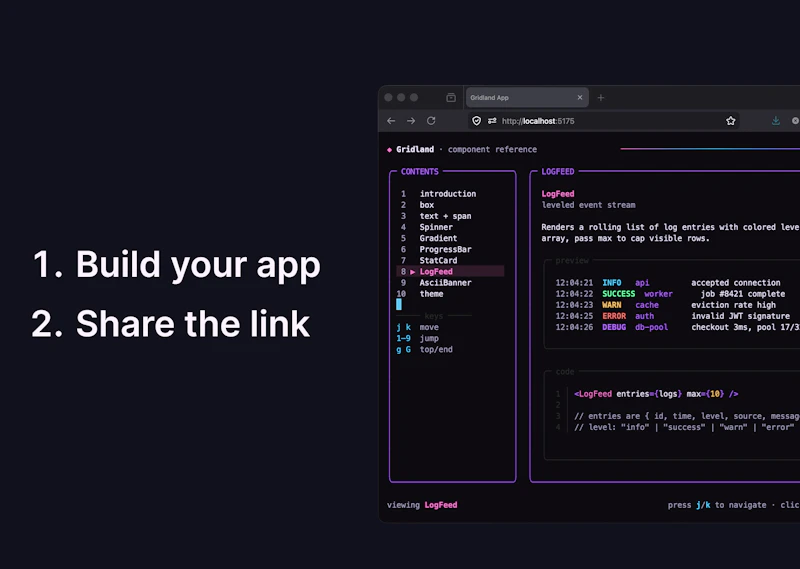Open the tracking protection shield icon
The width and height of the screenshot is (800, 569).
[x=477, y=121]
